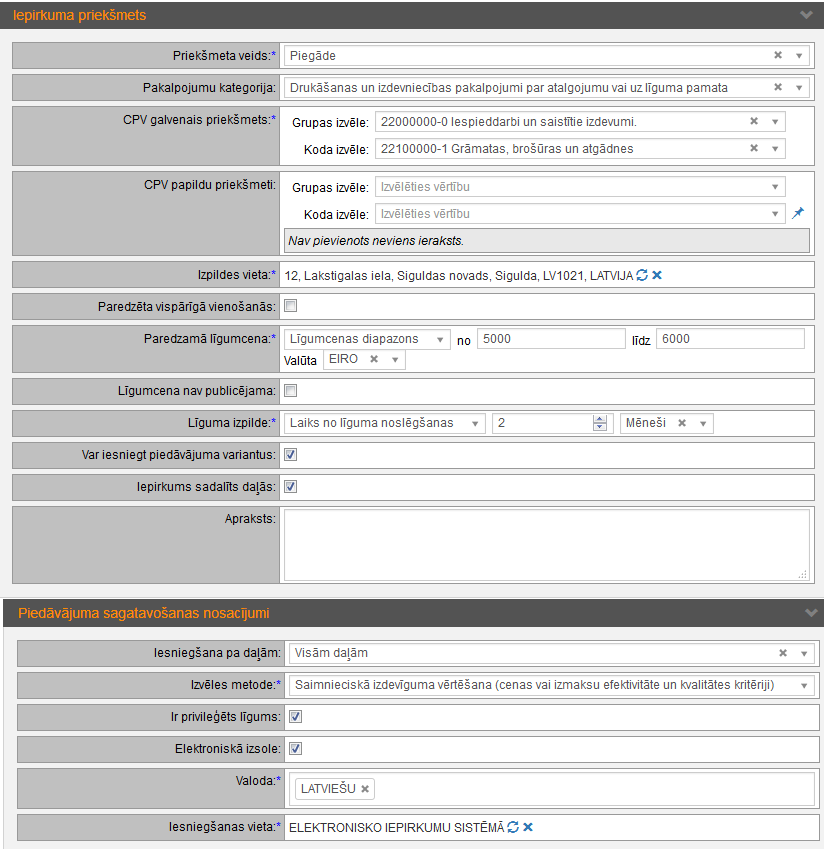Click refresh icon next to Iesniegšanas vieta
824x849 pixels.
(x=513, y=827)
